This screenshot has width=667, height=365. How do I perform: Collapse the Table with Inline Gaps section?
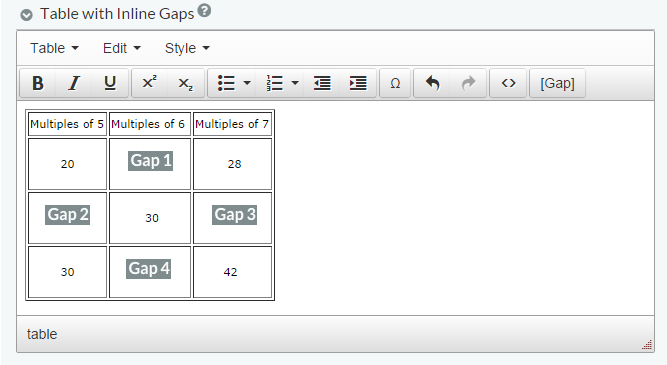point(26,15)
